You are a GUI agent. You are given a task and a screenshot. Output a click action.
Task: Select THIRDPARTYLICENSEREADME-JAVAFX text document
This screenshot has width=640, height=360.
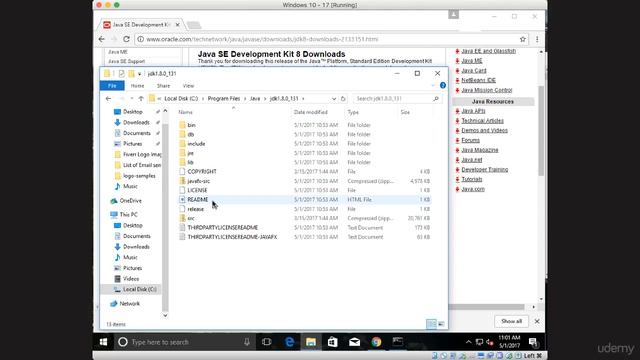(x=232, y=237)
